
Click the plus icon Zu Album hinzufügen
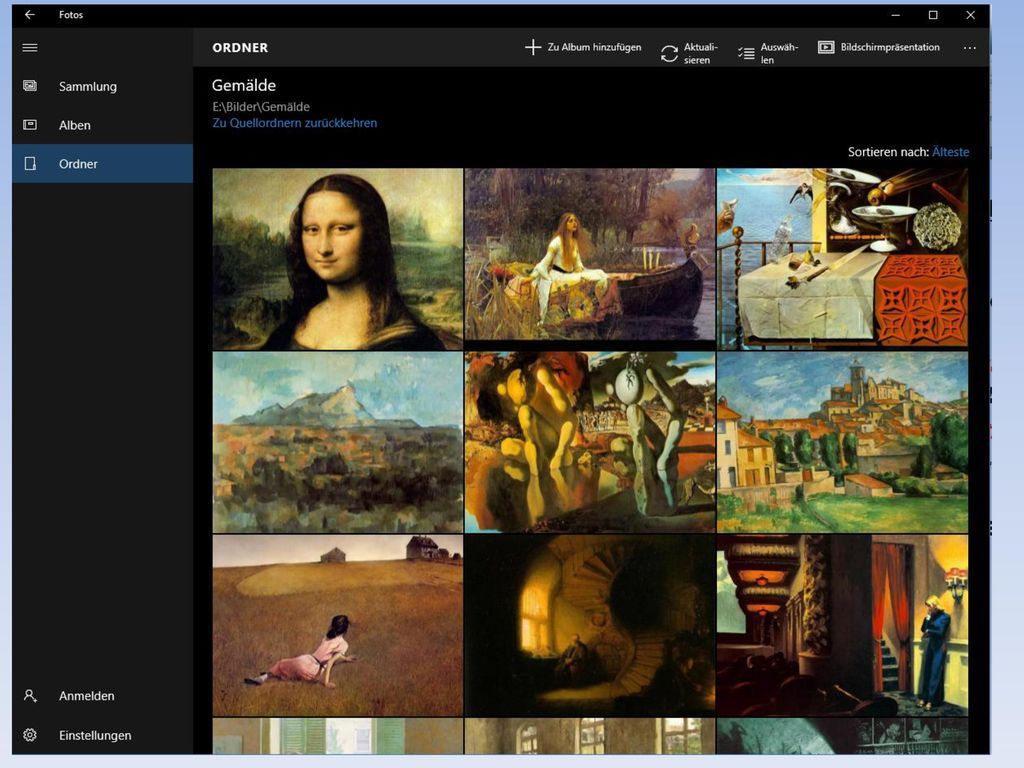[533, 47]
